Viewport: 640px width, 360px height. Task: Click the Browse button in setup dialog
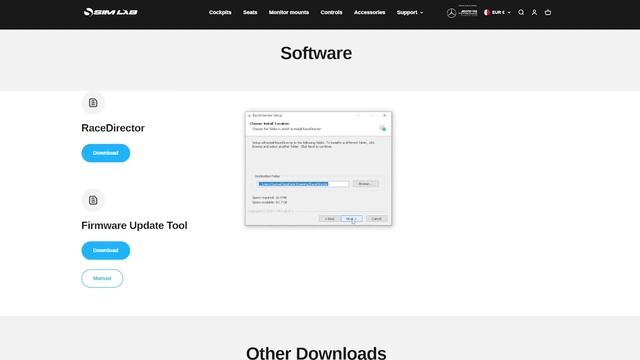[365, 184]
